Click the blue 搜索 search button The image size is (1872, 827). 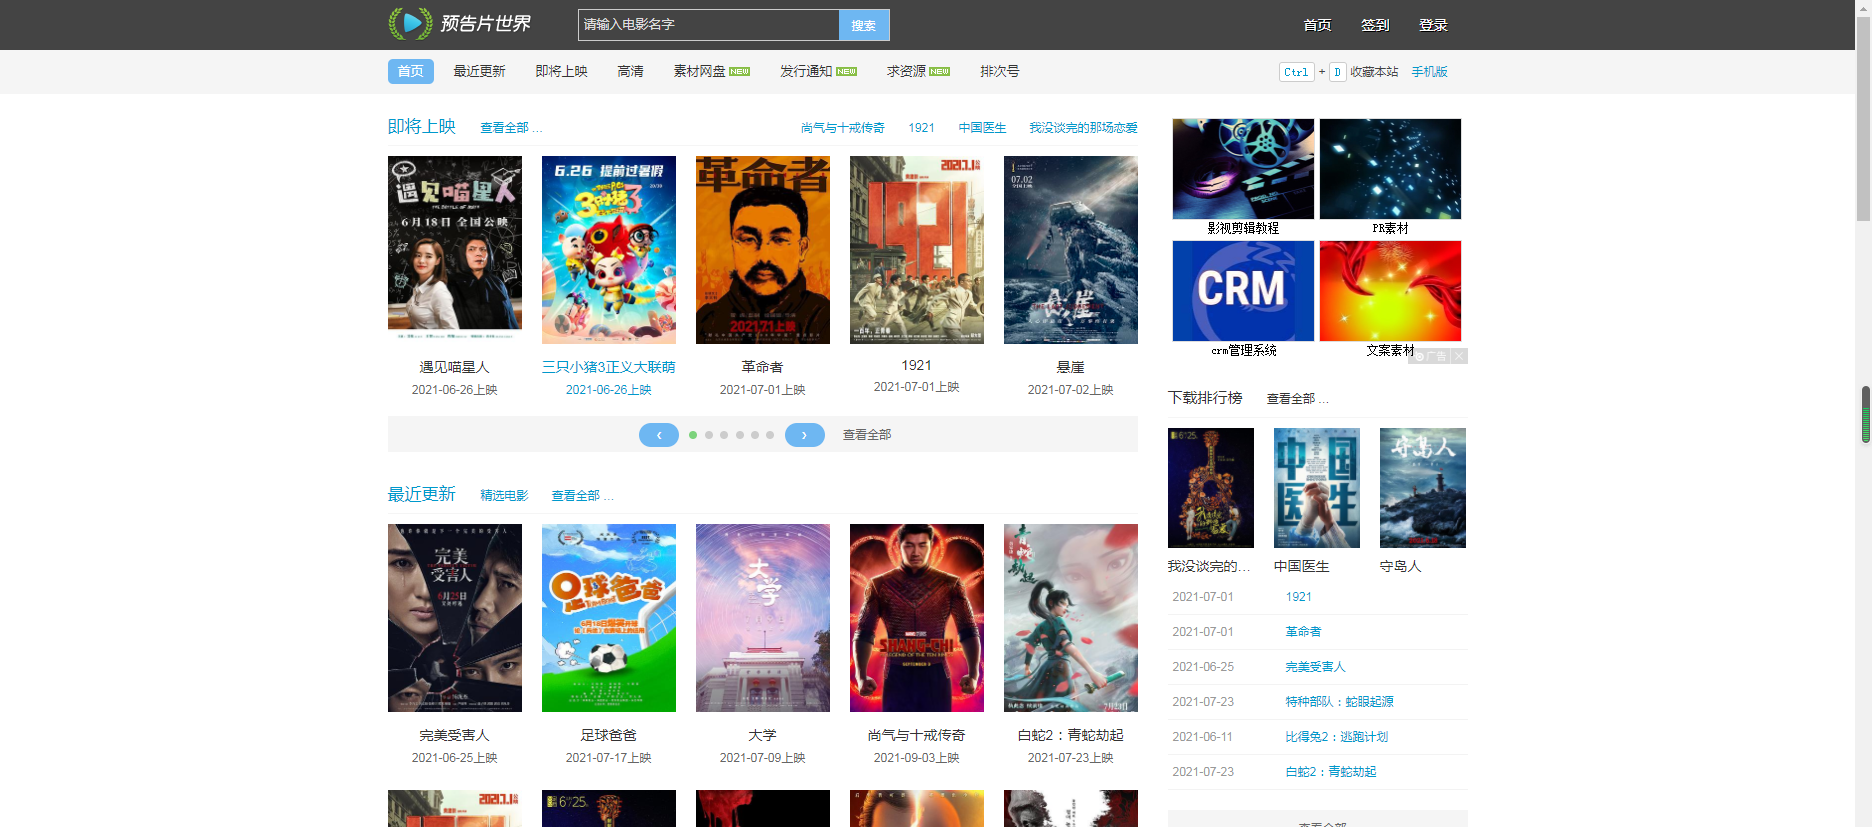coord(864,25)
